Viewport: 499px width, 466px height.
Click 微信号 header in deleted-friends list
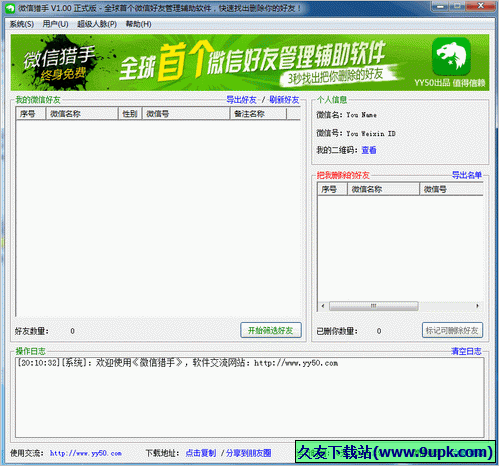(x=451, y=189)
